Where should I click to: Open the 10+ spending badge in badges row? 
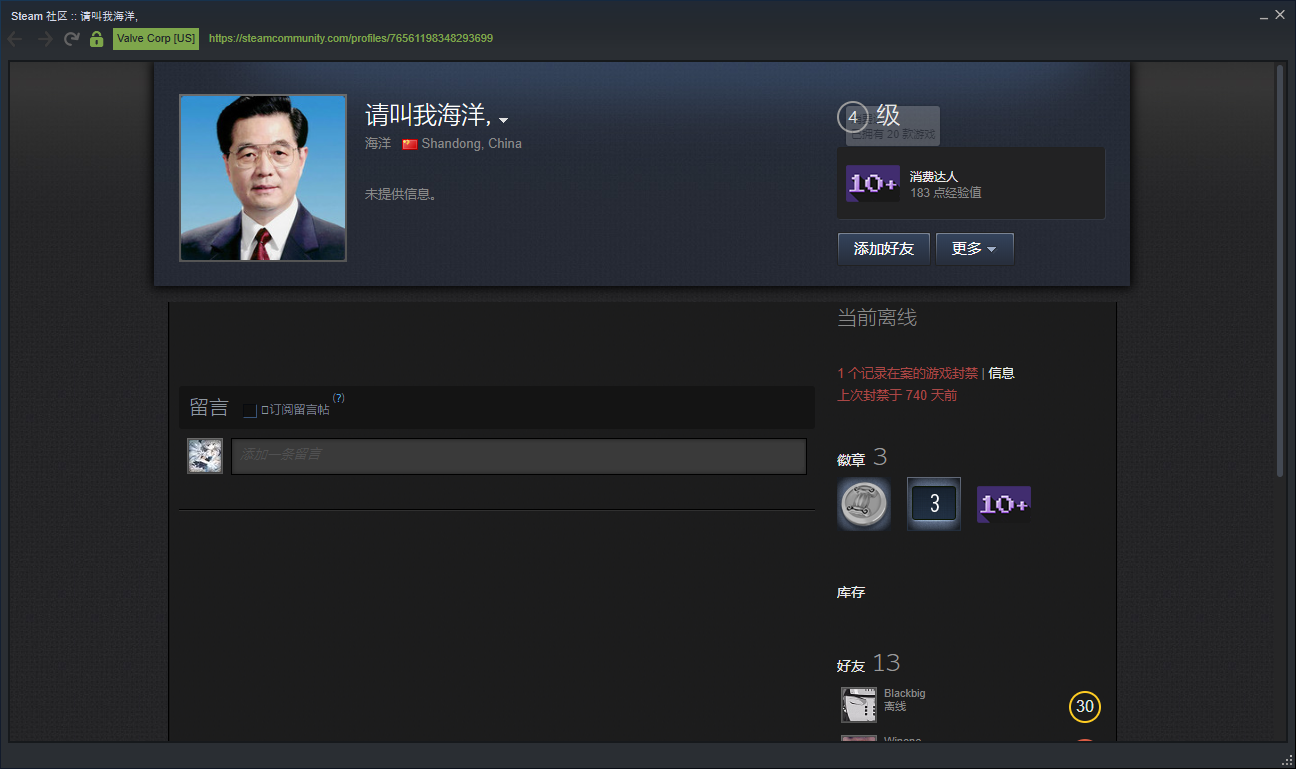(x=1003, y=503)
